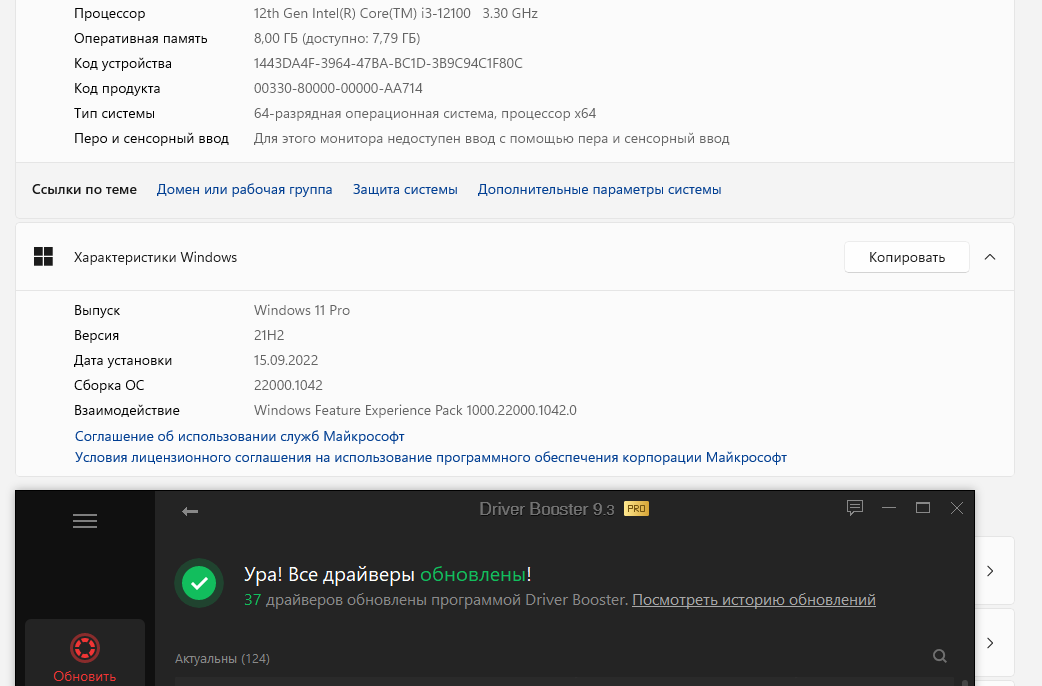1042x686 pixels.
Task: Select pen and touch input description text
Action: tap(492, 139)
